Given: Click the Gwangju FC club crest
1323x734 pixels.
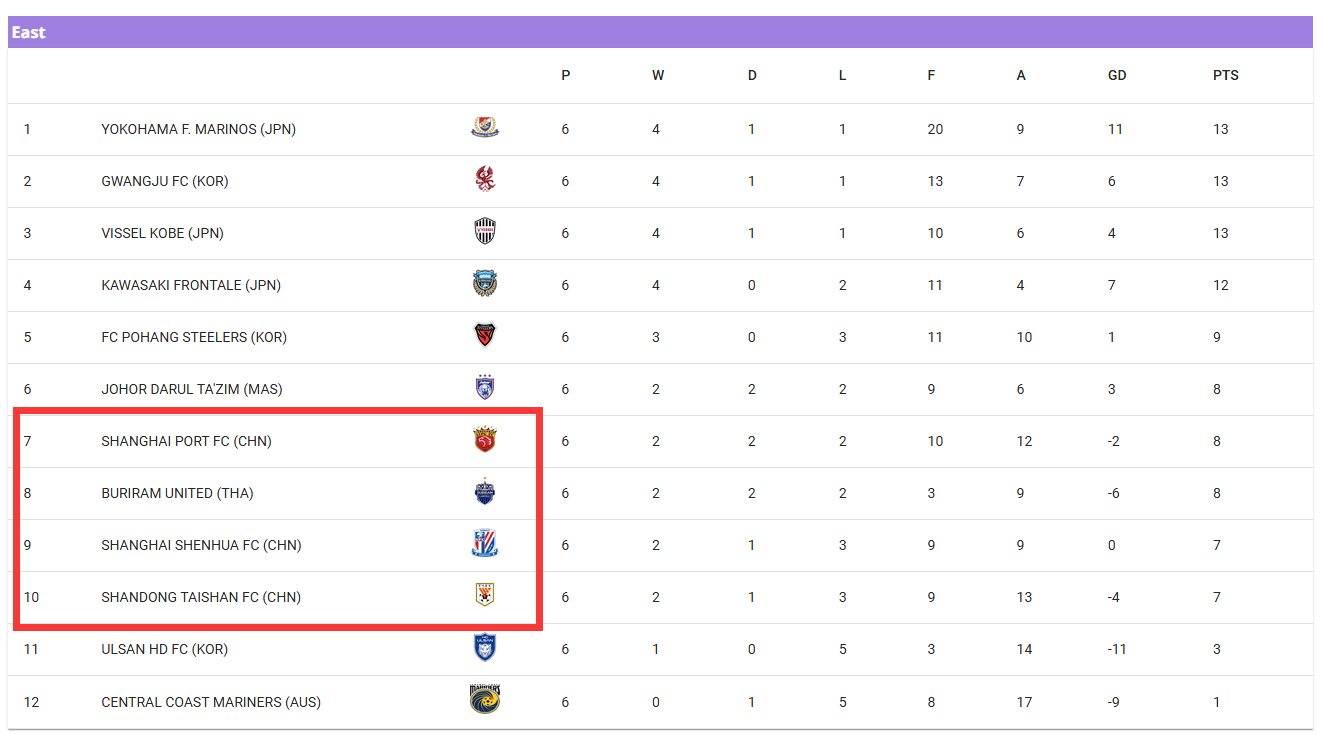Looking at the screenshot, I should [485, 180].
